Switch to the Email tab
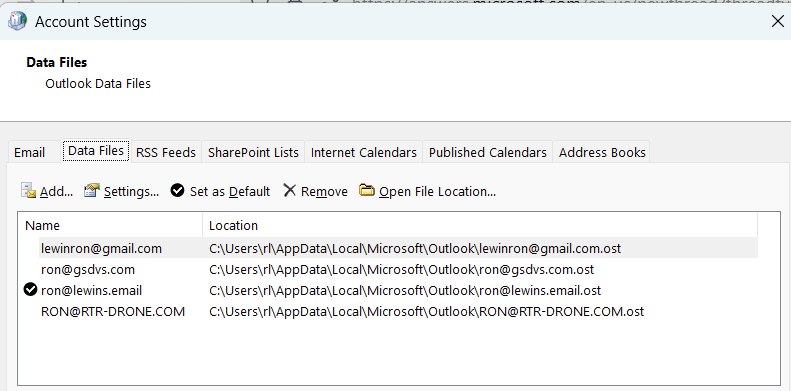This screenshot has width=791, height=391. coord(29,152)
